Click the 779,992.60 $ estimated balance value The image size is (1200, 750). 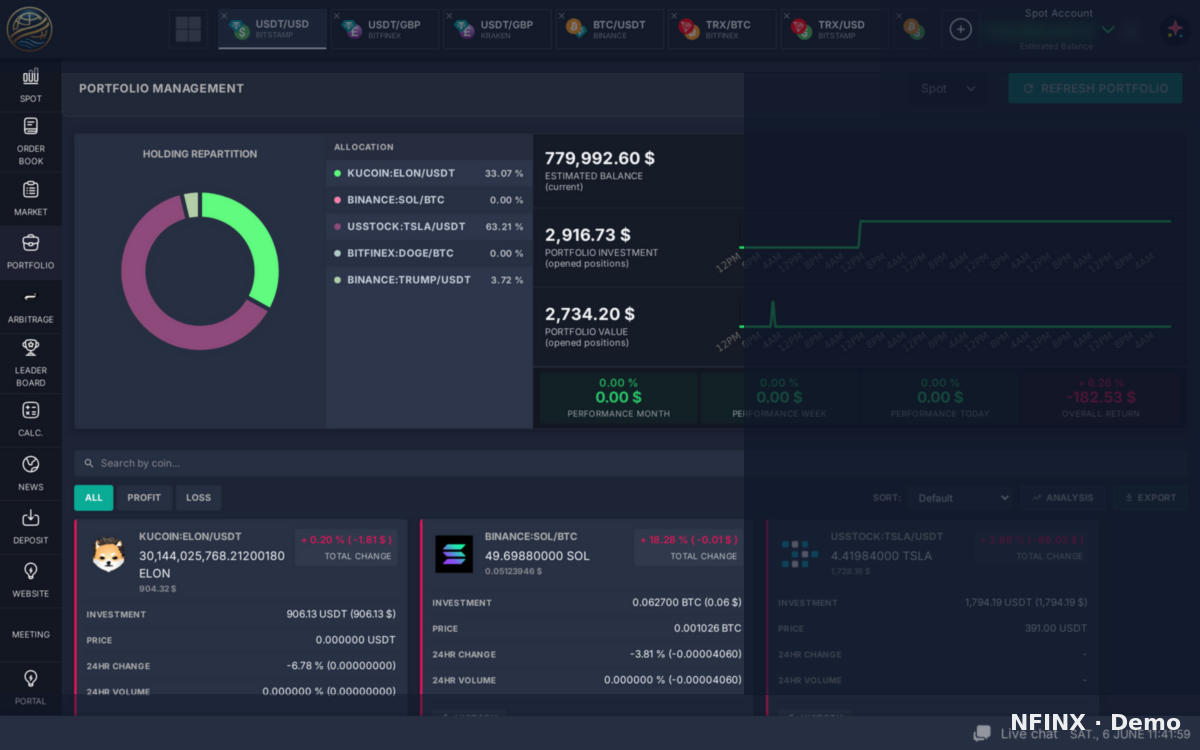click(600, 158)
